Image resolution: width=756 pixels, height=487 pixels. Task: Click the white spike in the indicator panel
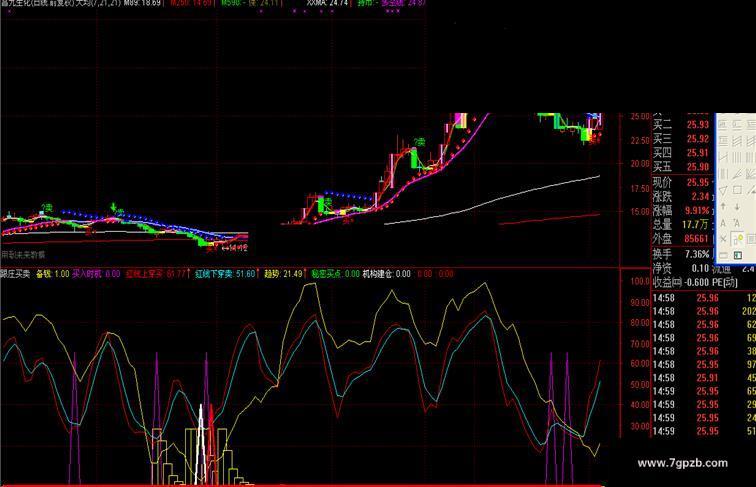202,444
